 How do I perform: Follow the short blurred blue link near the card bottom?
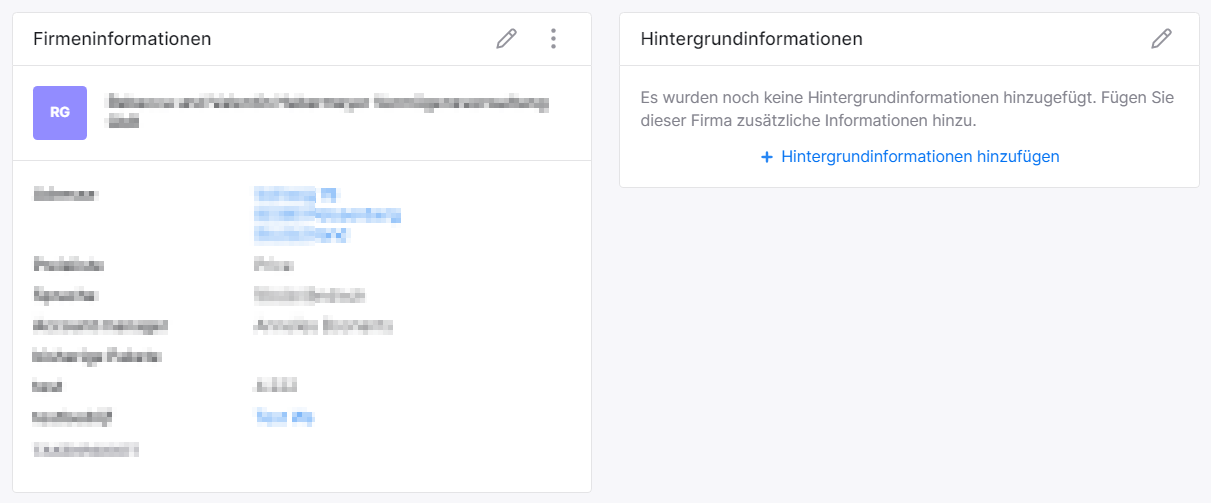click(285, 418)
